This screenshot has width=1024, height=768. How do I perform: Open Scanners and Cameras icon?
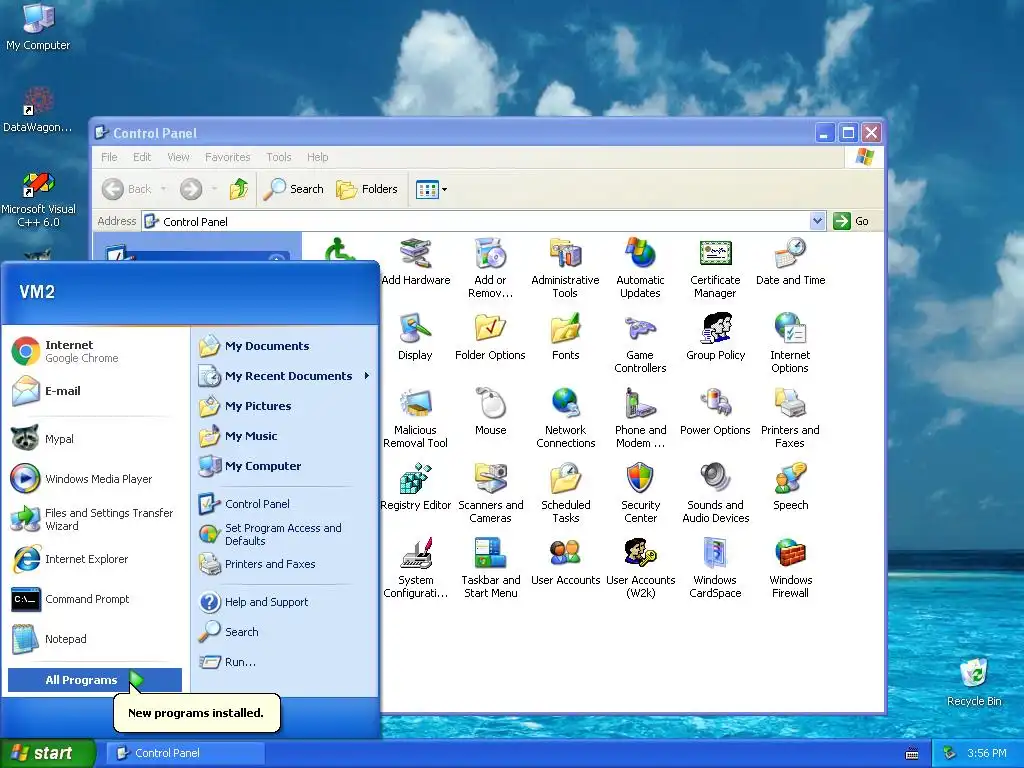490,494
